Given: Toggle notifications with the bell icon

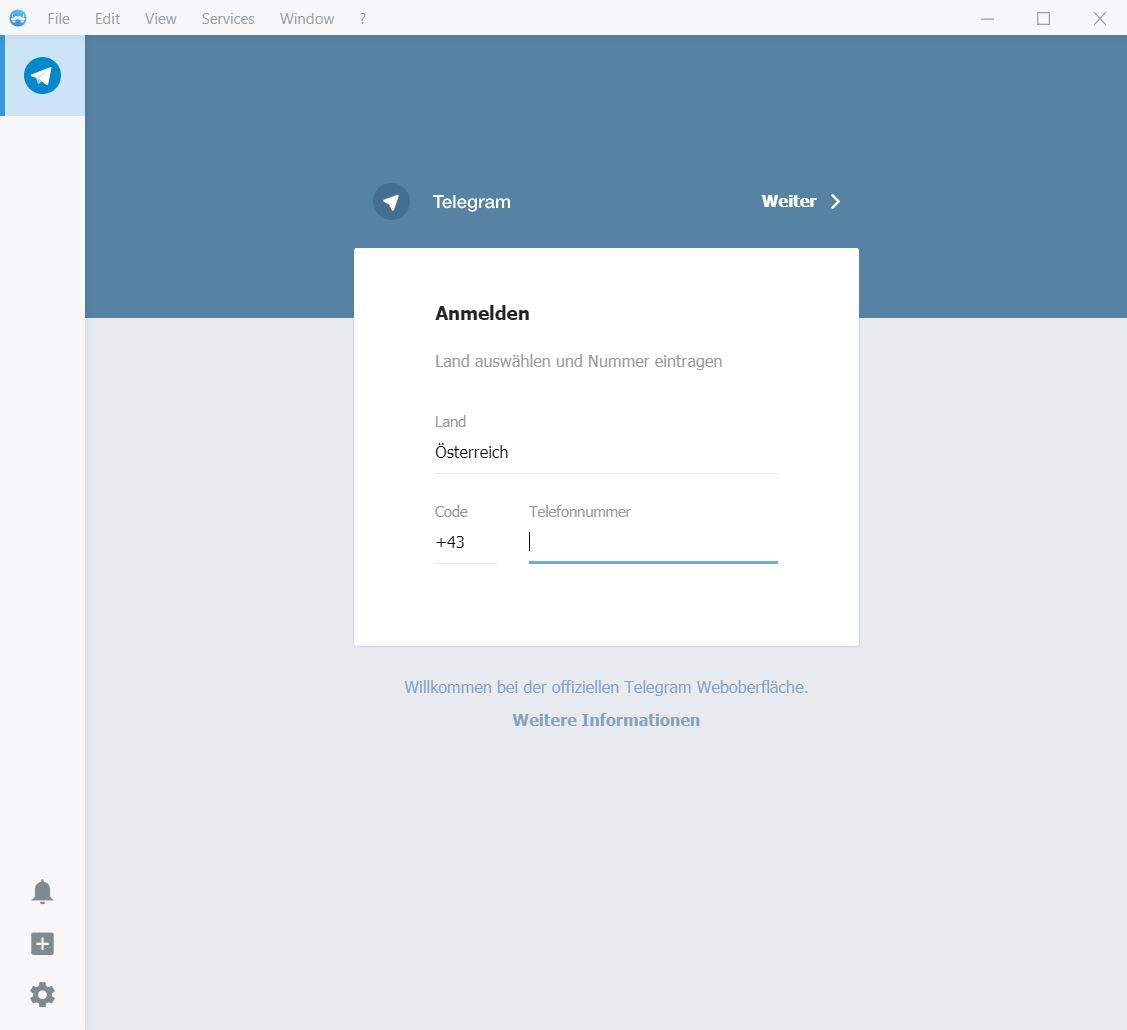Looking at the screenshot, I should click(x=42, y=891).
